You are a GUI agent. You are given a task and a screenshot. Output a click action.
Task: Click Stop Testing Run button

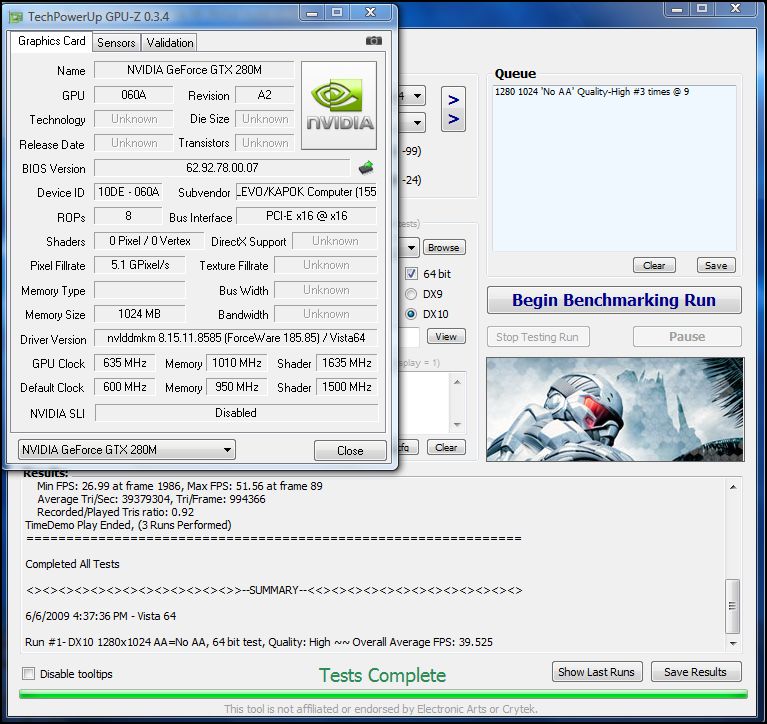pos(538,337)
